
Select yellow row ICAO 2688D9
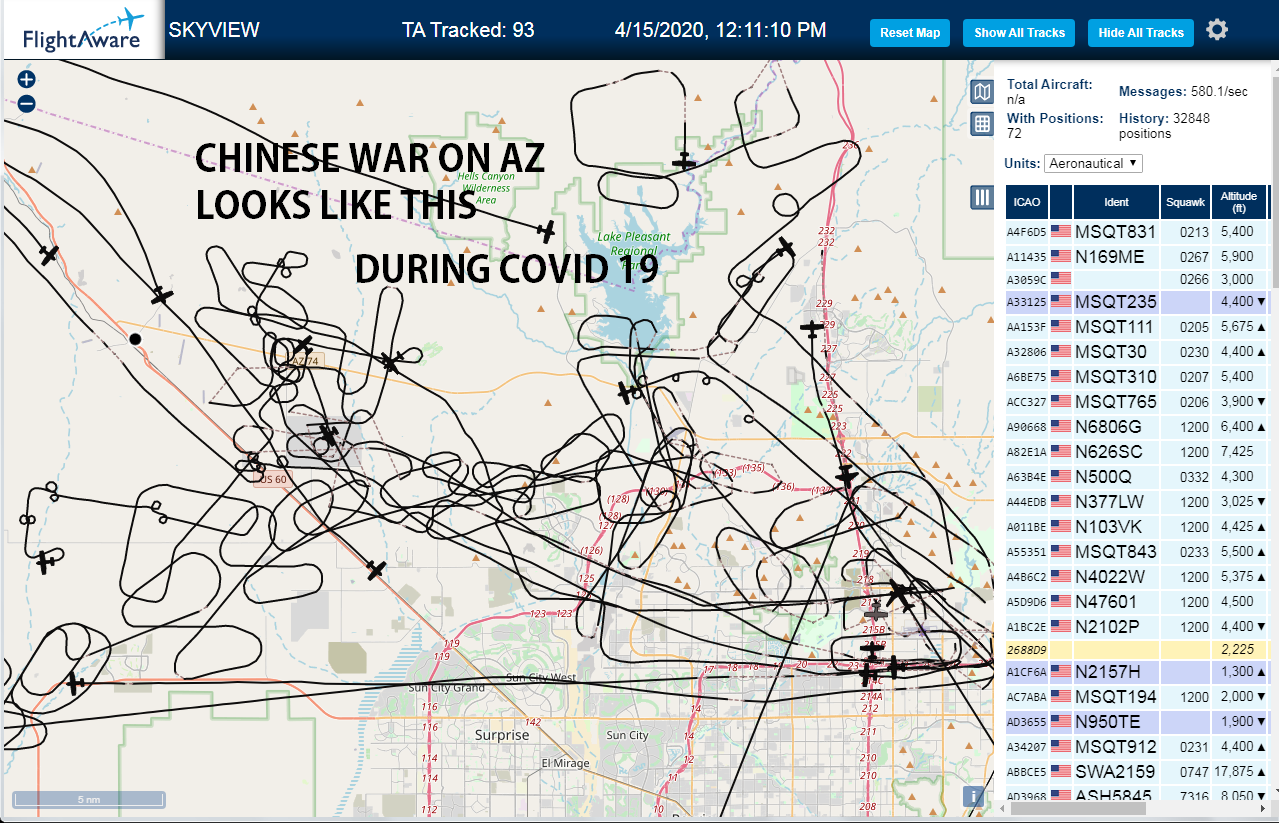point(1137,649)
